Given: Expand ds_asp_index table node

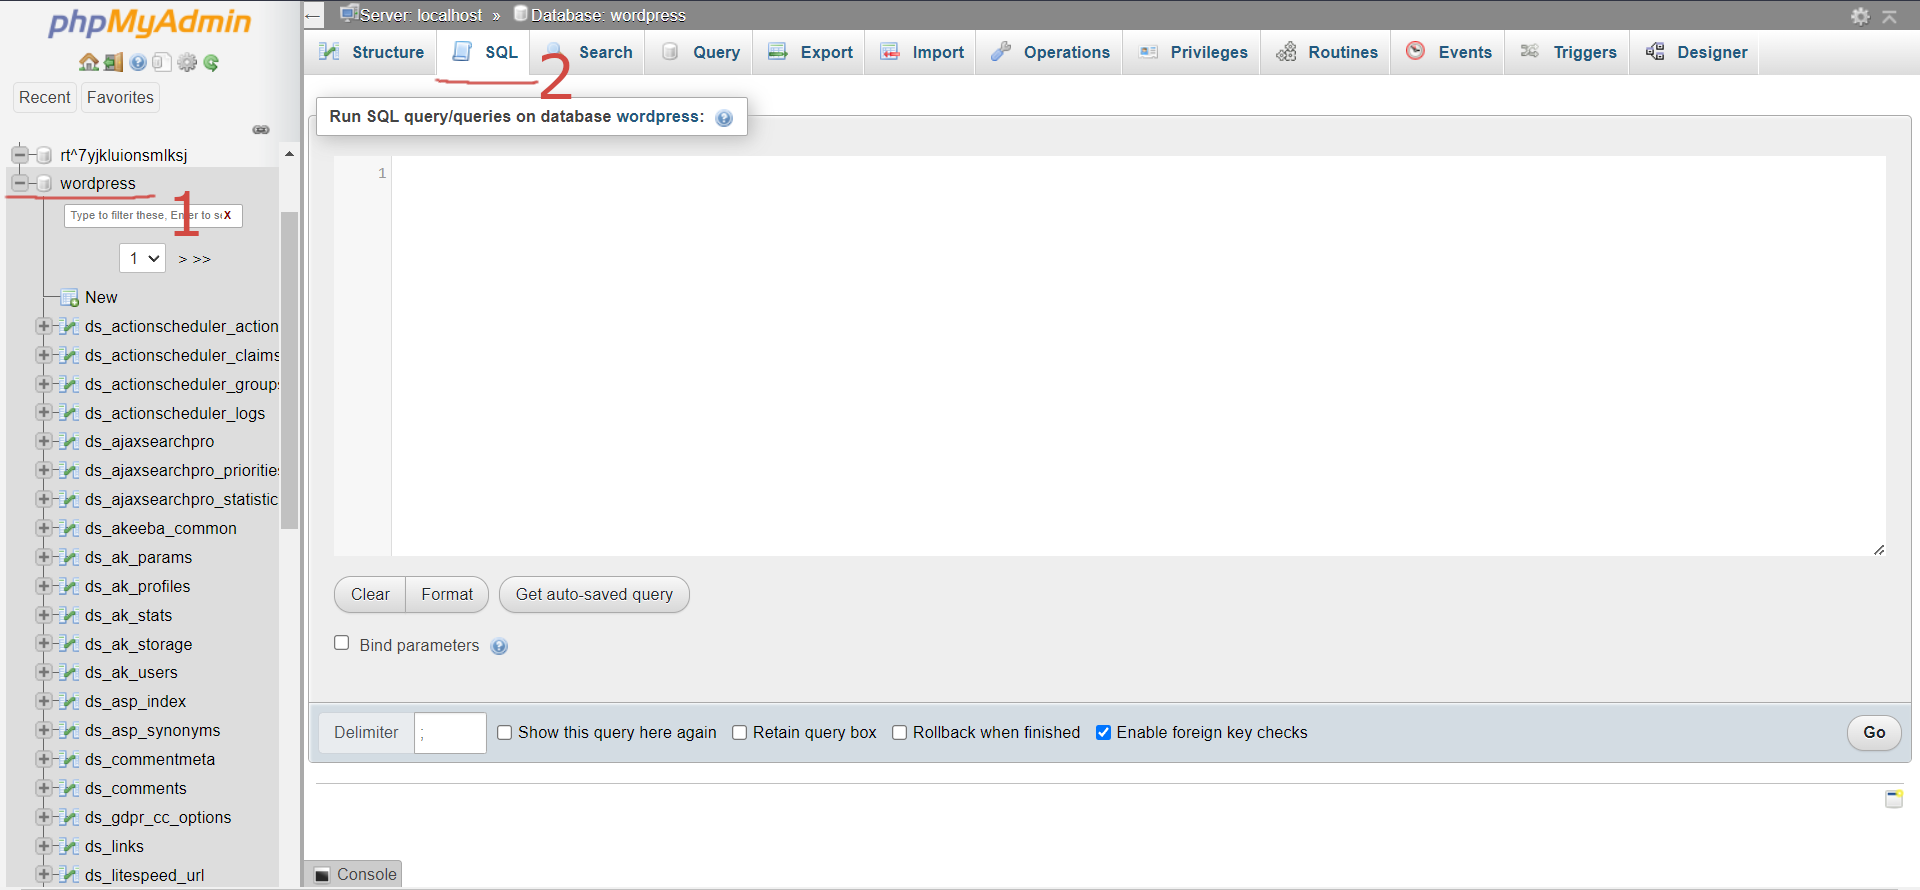Looking at the screenshot, I should [44, 701].
